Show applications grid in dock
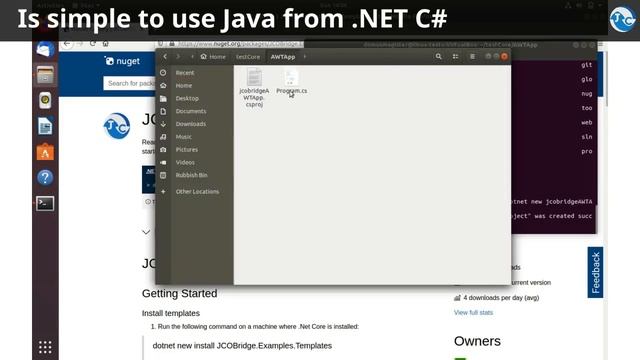Screen dimensions: 640x360 click(45, 347)
